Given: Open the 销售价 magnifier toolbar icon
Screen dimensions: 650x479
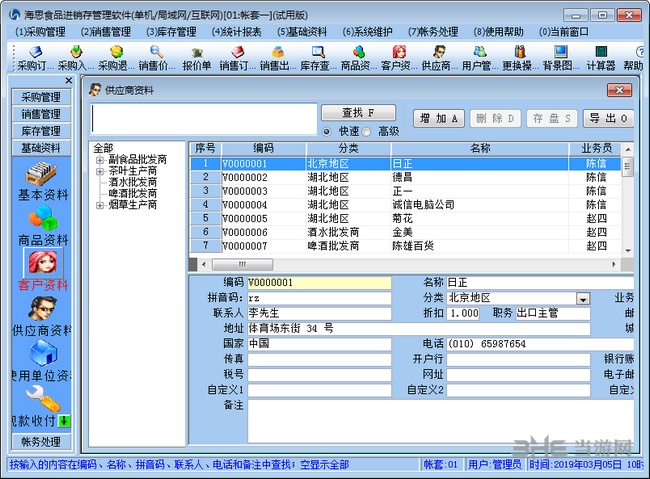Looking at the screenshot, I should point(157,58).
